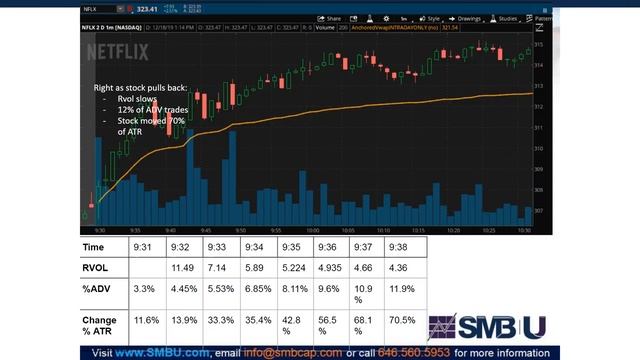Click the flask studies icon next to gear

pos(370,19)
